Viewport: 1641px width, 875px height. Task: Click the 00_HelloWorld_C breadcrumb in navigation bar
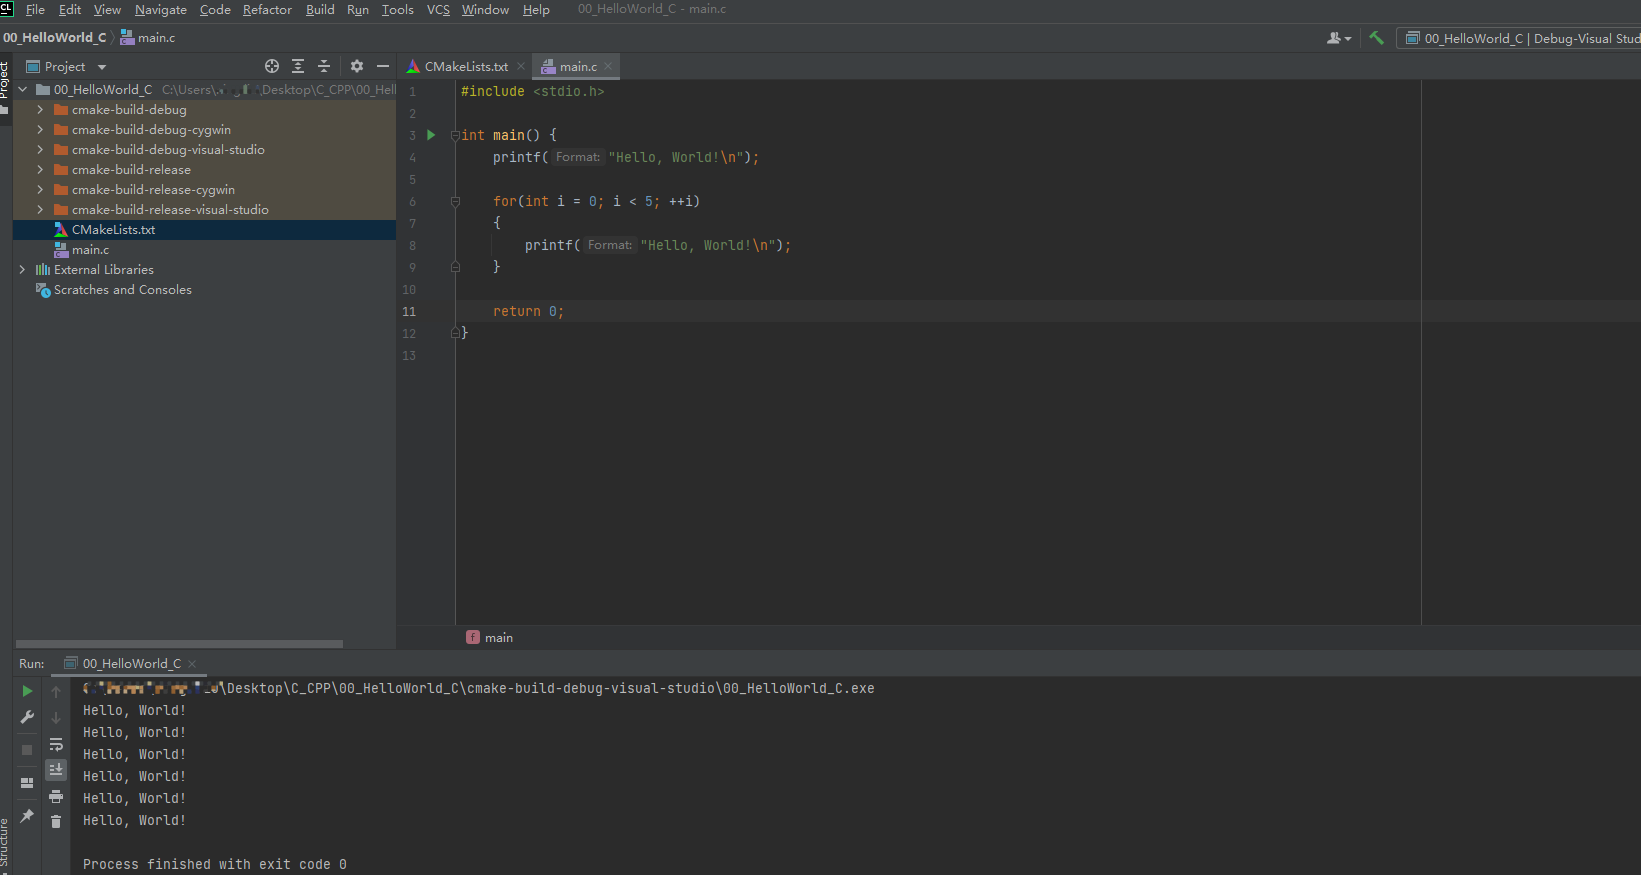pos(54,38)
